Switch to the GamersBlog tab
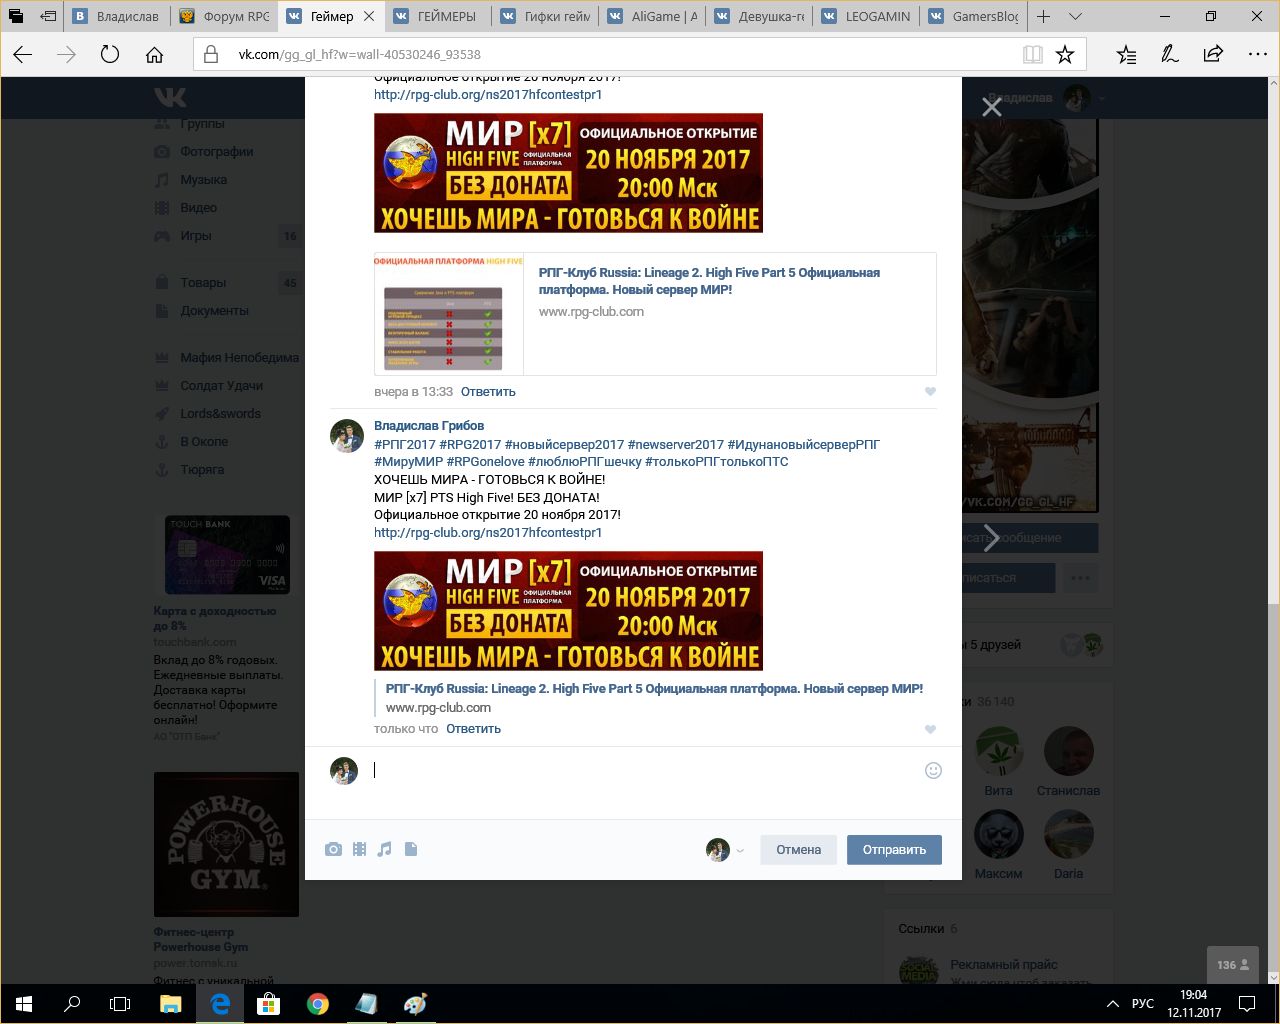The height and width of the screenshot is (1024, 1280). pos(972,17)
